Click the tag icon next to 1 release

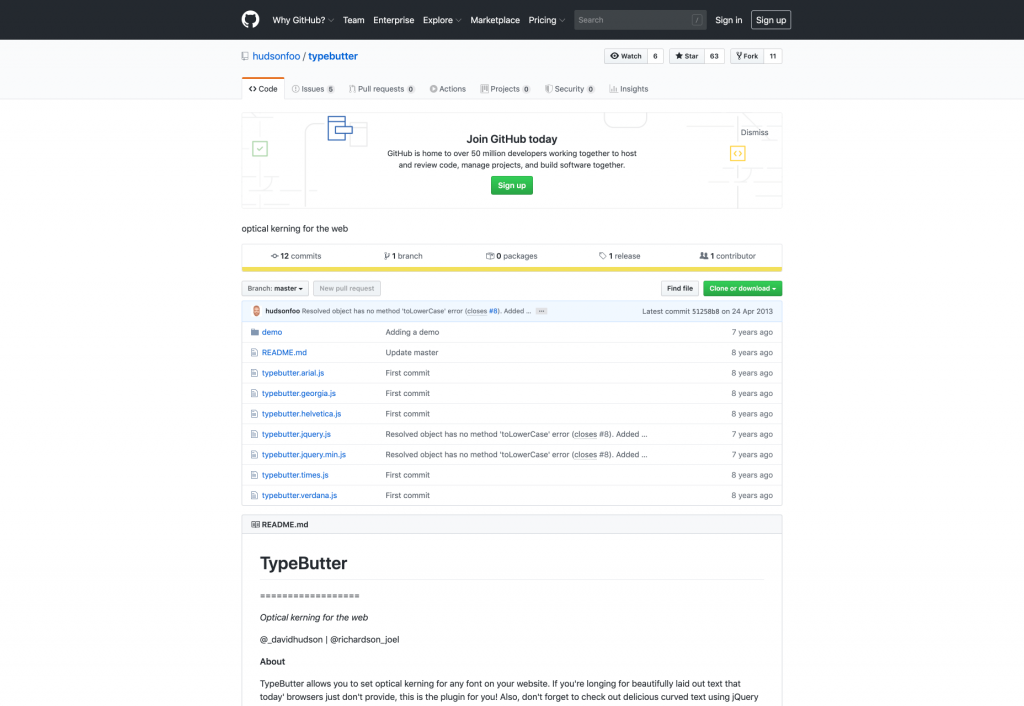[x=603, y=256]
